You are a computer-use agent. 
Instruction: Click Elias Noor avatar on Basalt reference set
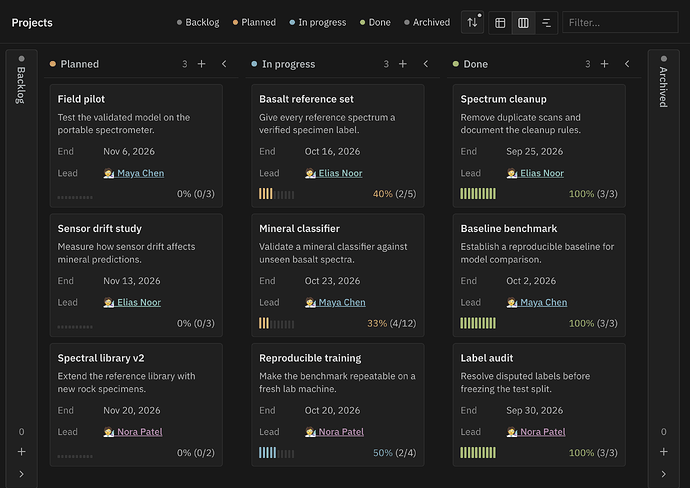click(310, 173)
